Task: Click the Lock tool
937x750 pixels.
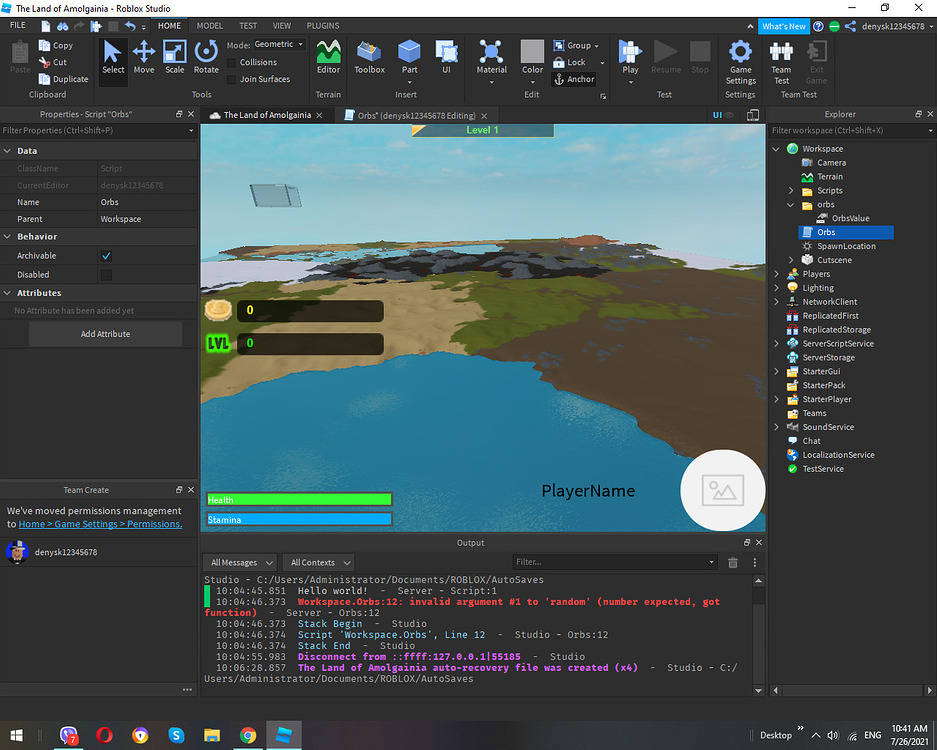Action: click(569, 62)
